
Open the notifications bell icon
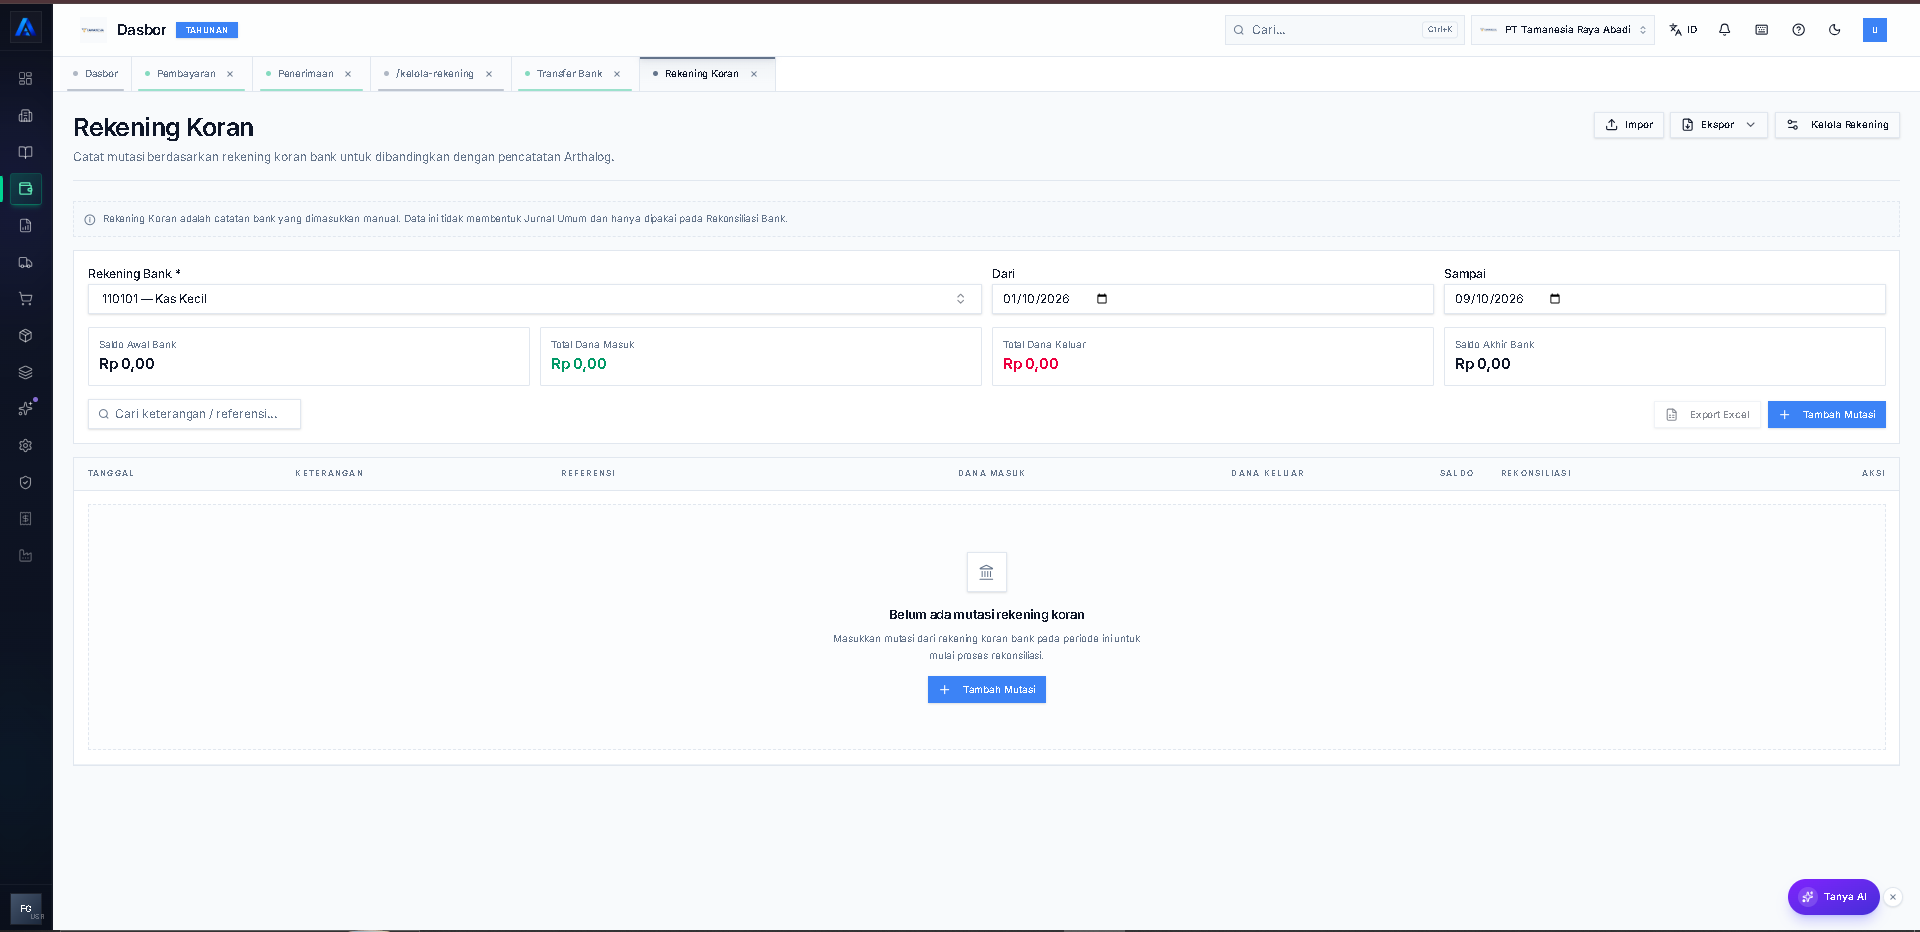pyautogui.click(x=1725, y=30)
